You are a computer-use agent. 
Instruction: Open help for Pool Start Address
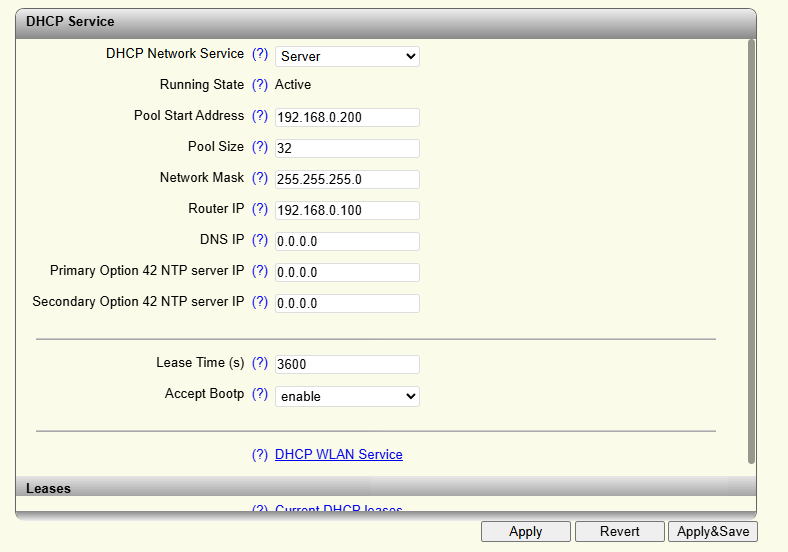tap(260, 116)
